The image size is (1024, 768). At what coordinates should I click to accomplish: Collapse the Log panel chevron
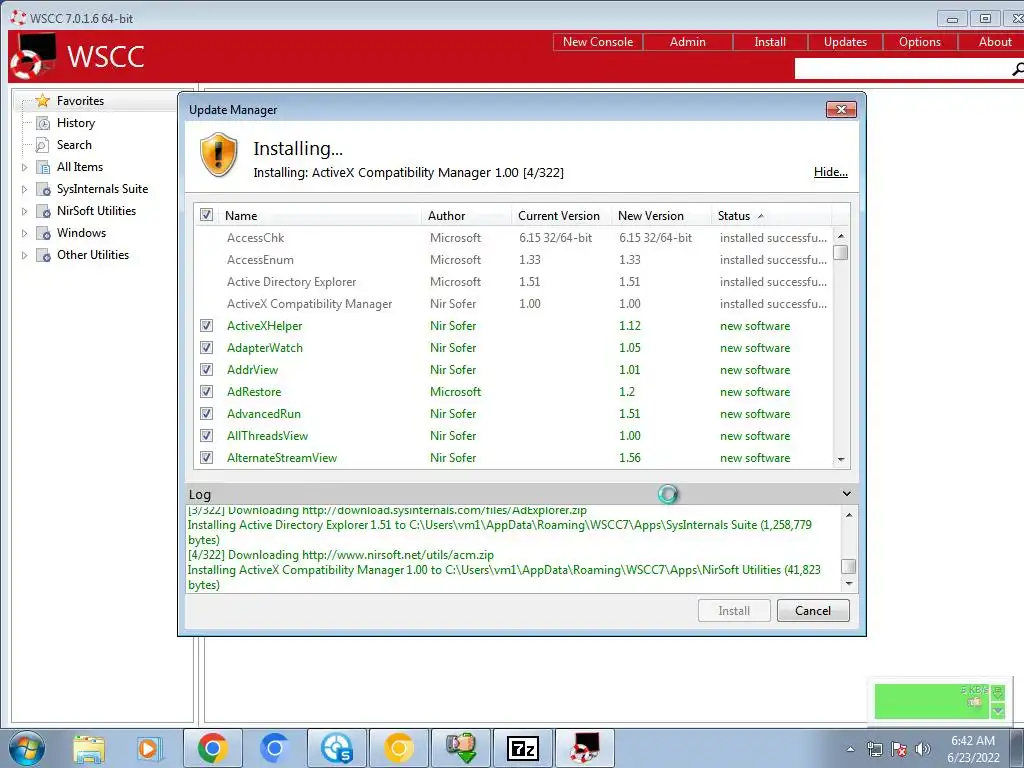pyautogui.click(x=846, y=494)
